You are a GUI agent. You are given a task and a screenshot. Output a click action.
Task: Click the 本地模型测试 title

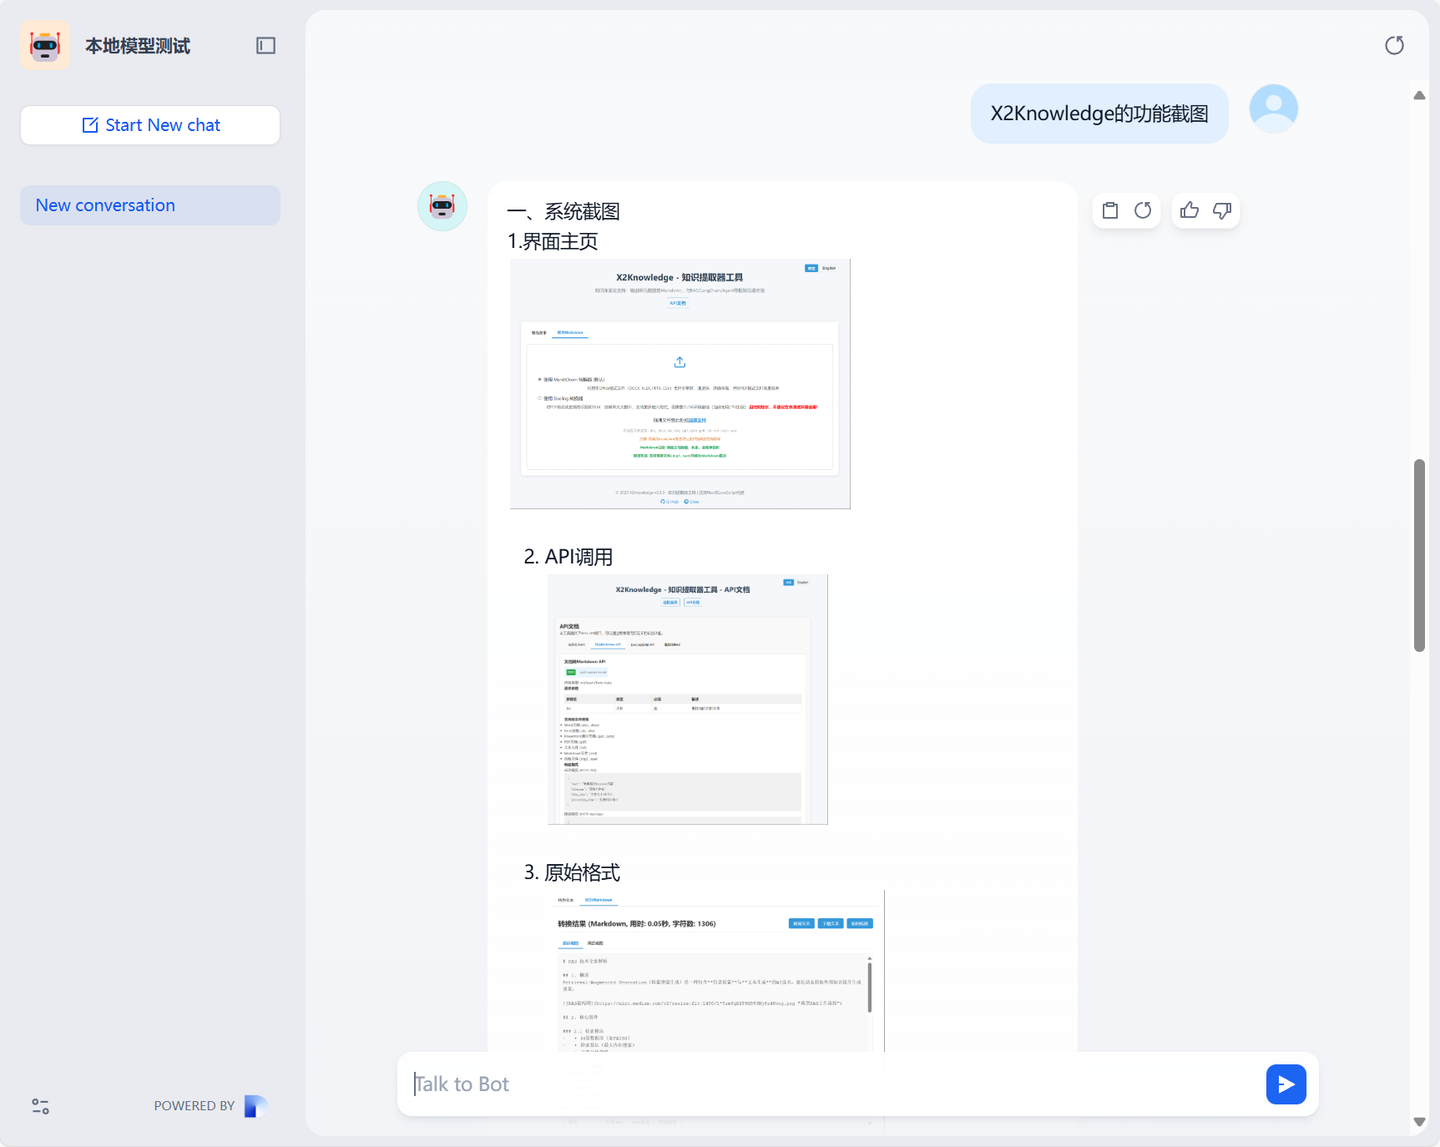coord(138,46)
